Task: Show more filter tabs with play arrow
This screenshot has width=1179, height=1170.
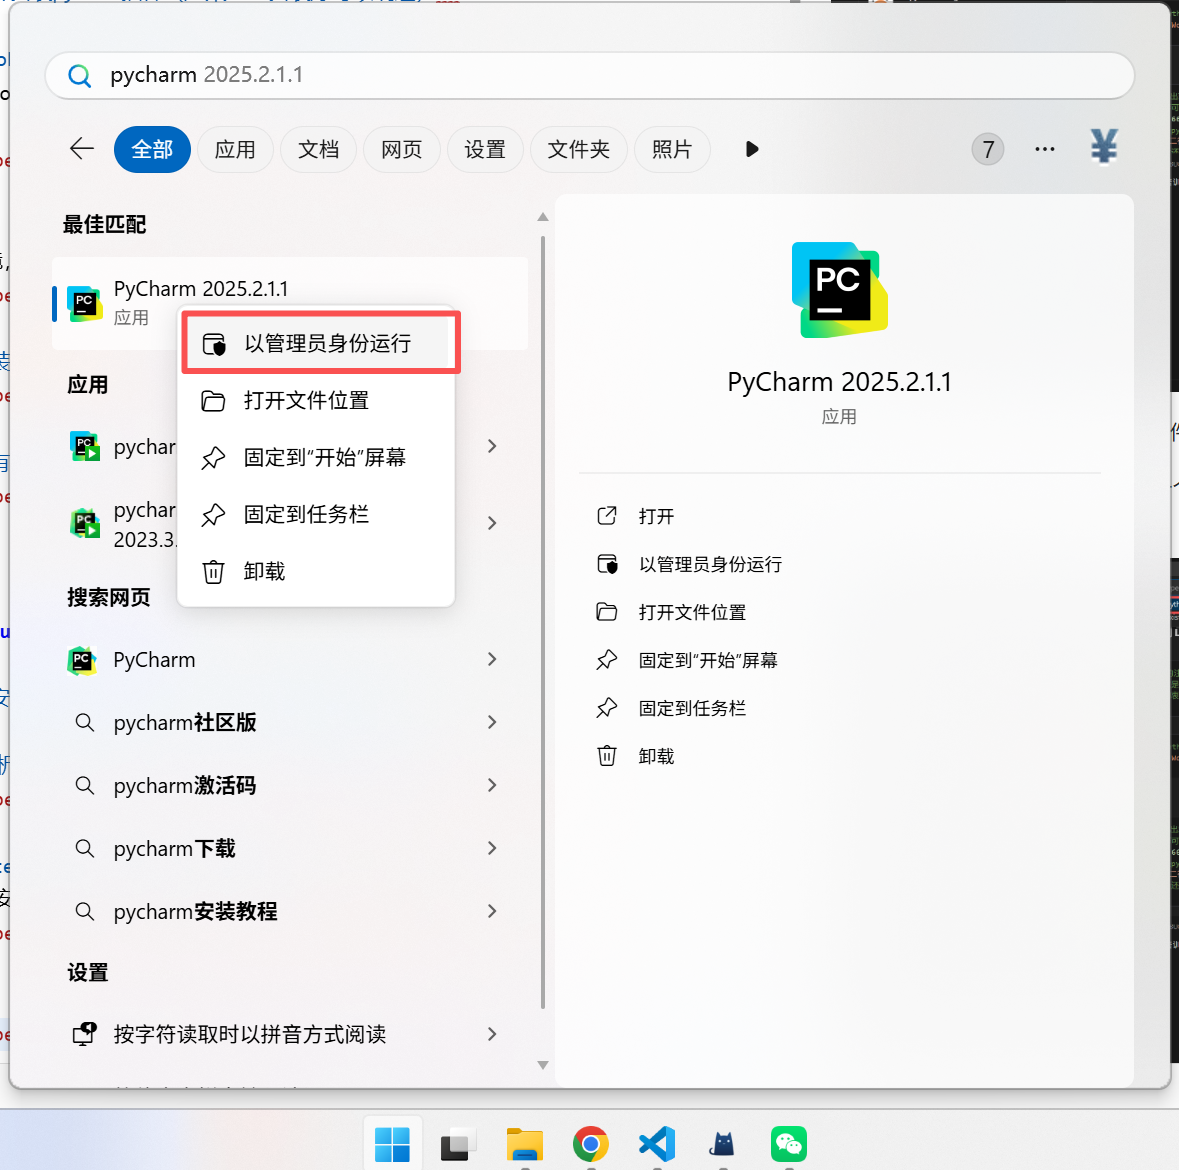Action: coord(752,149)
